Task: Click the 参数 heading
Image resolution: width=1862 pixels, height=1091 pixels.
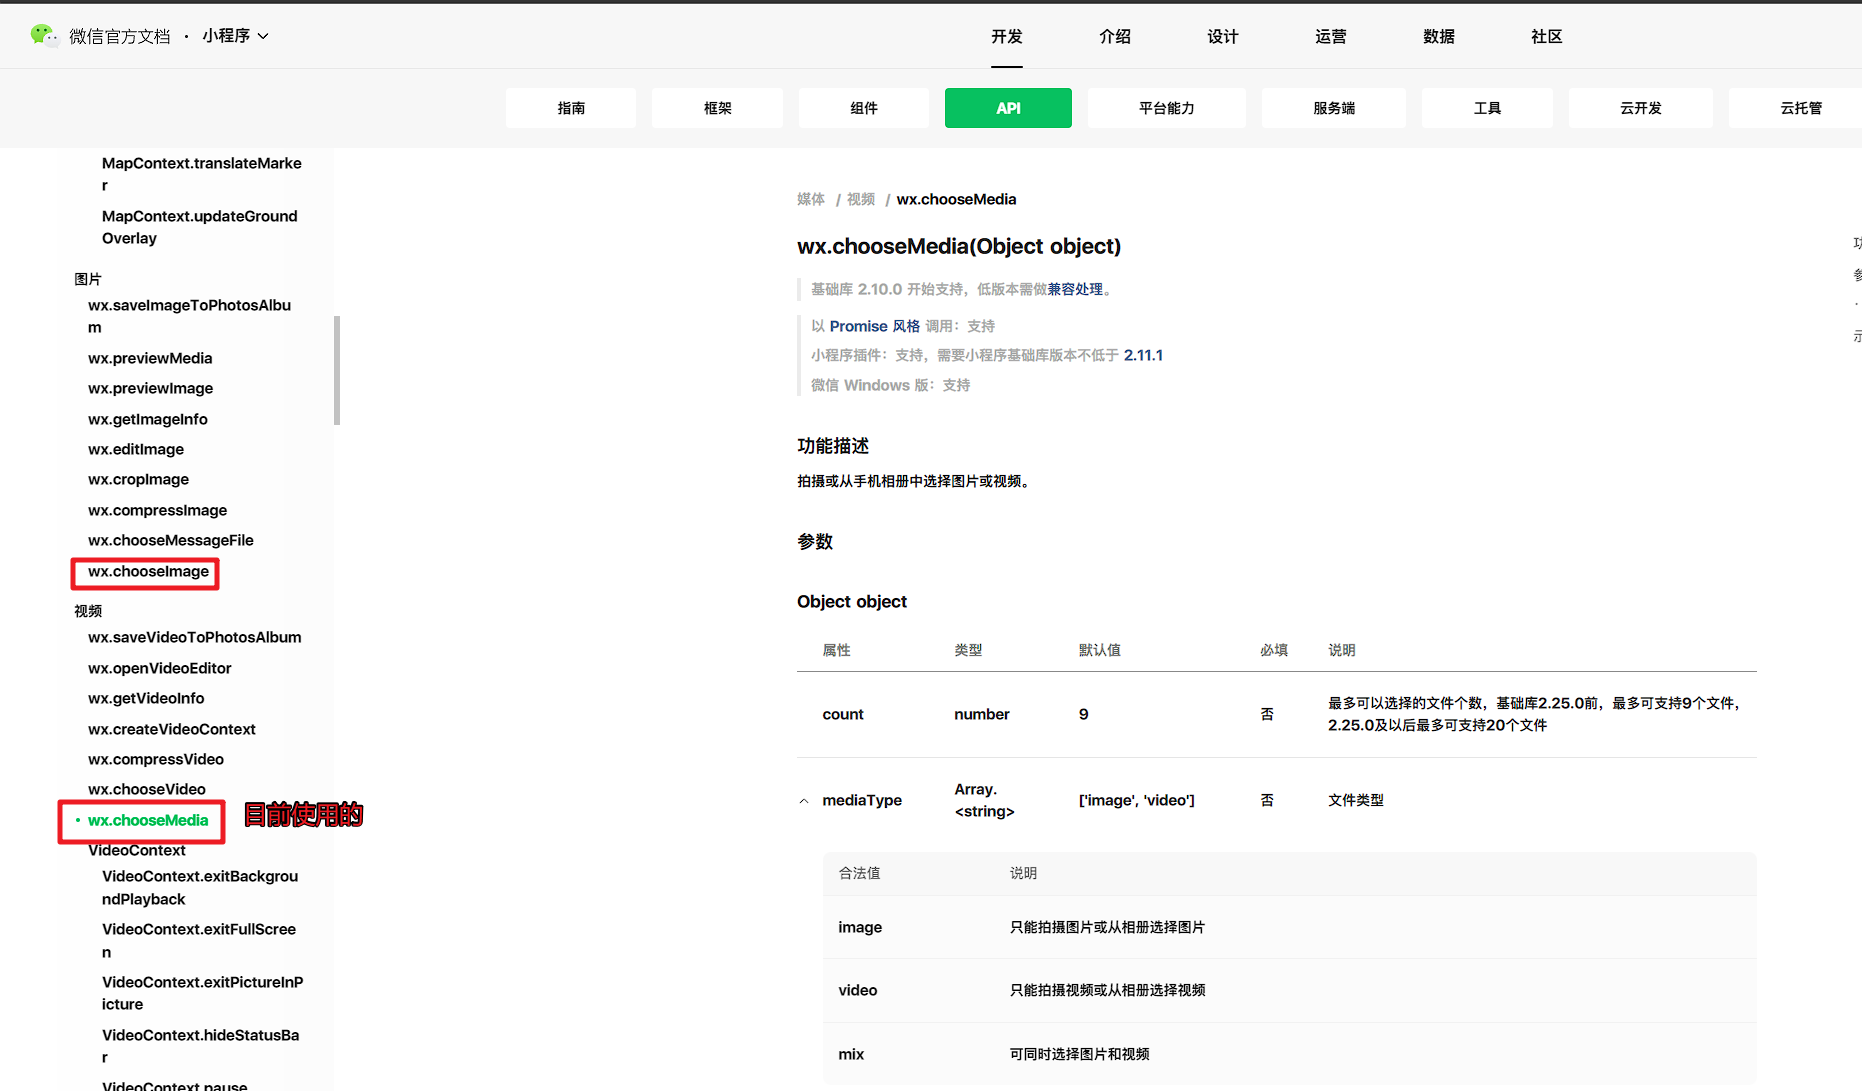Action: pos(815,542)
